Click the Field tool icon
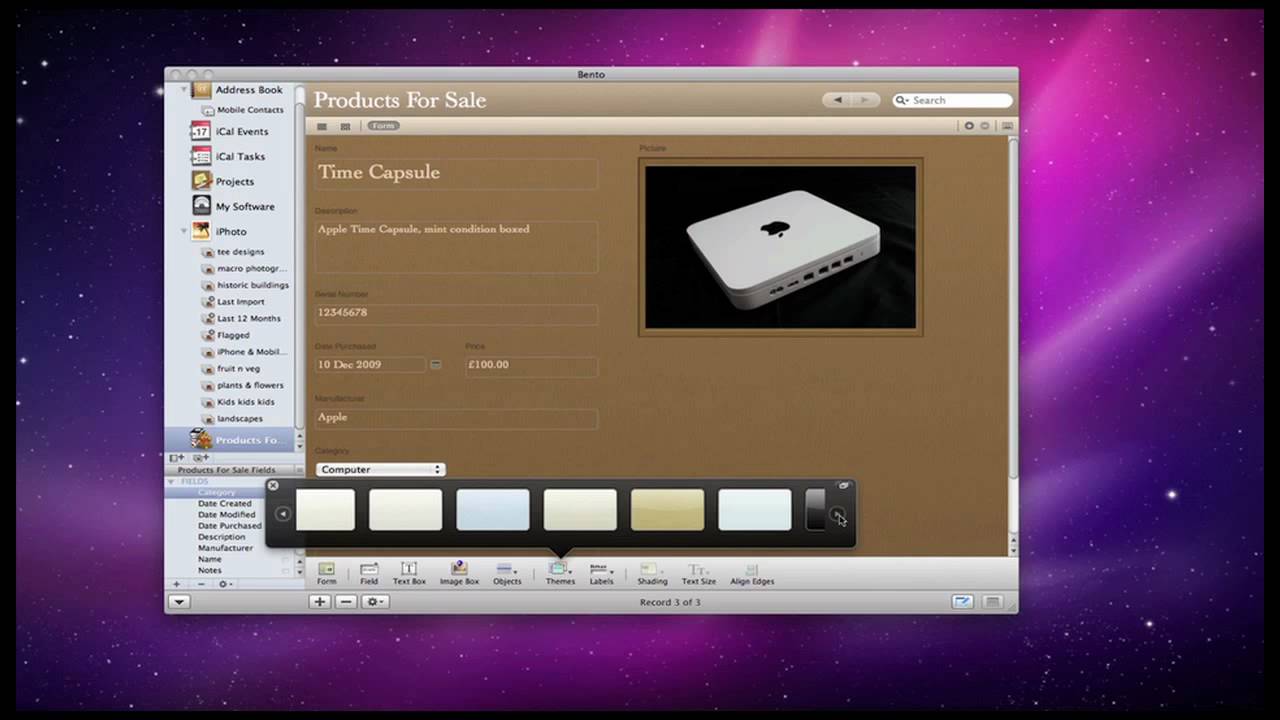 pyautogui.click(x=369, y=569)
